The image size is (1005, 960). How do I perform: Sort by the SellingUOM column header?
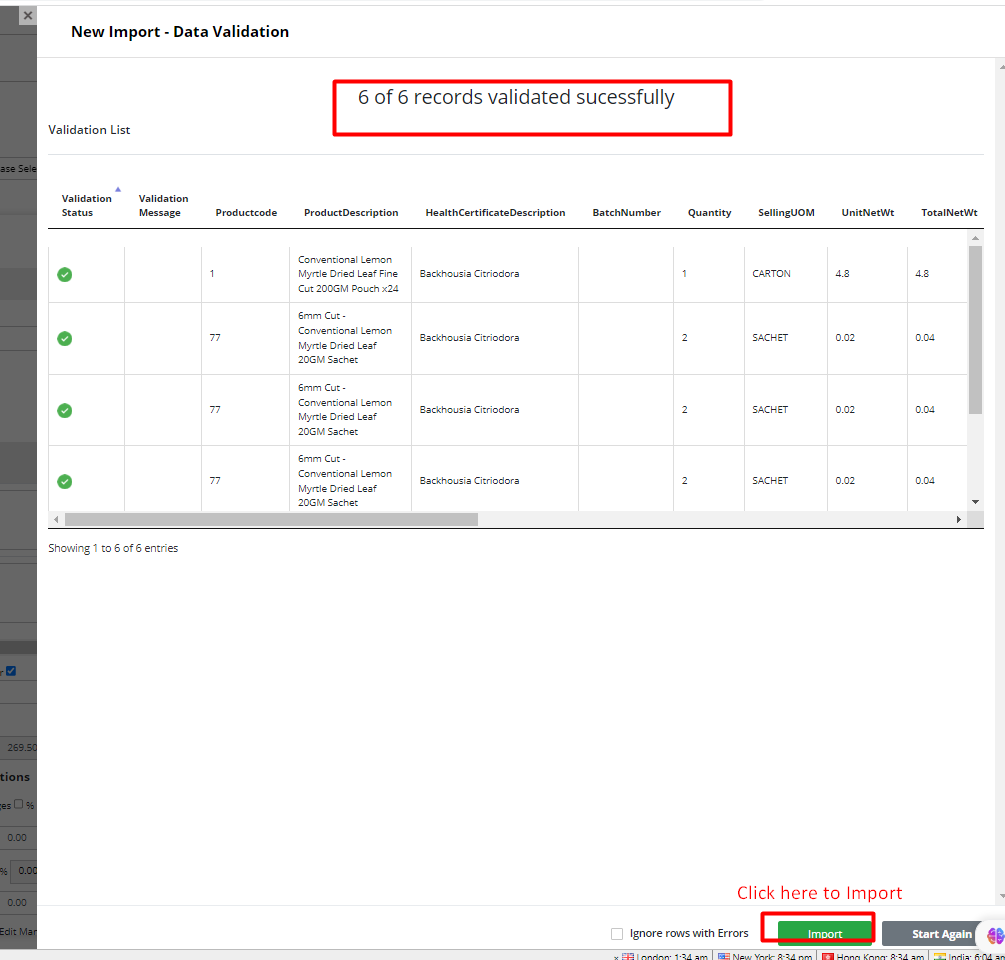786,212
